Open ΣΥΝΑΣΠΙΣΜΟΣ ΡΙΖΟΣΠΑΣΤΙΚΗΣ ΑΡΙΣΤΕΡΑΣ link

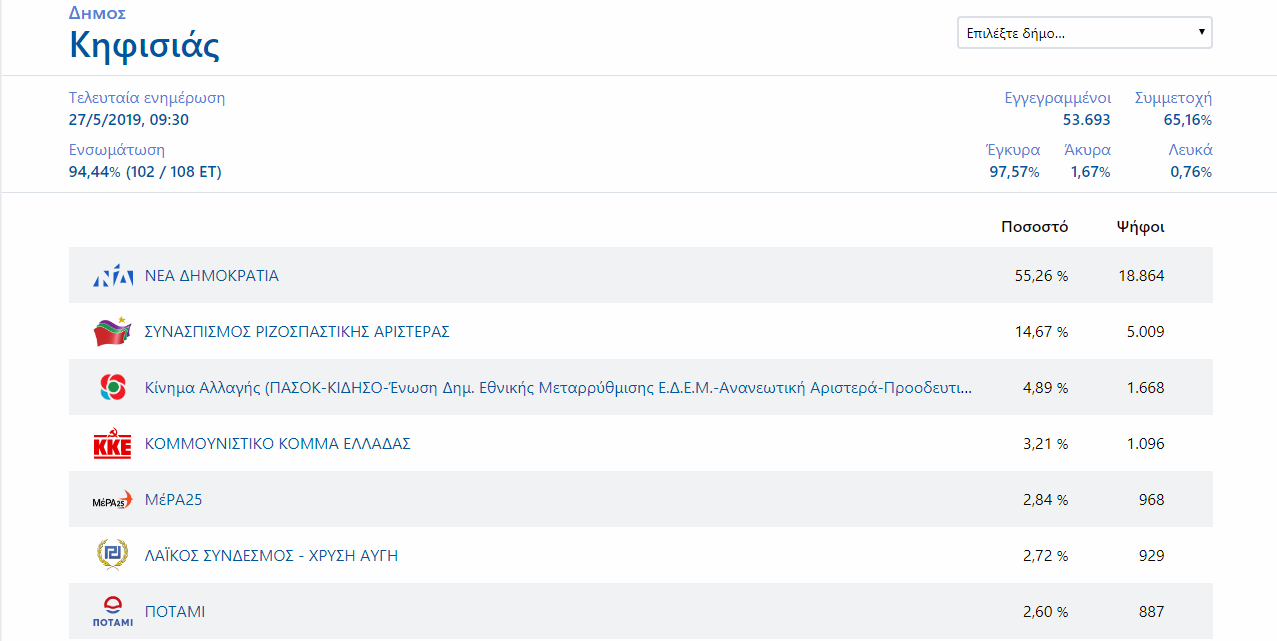coord(297,332)
